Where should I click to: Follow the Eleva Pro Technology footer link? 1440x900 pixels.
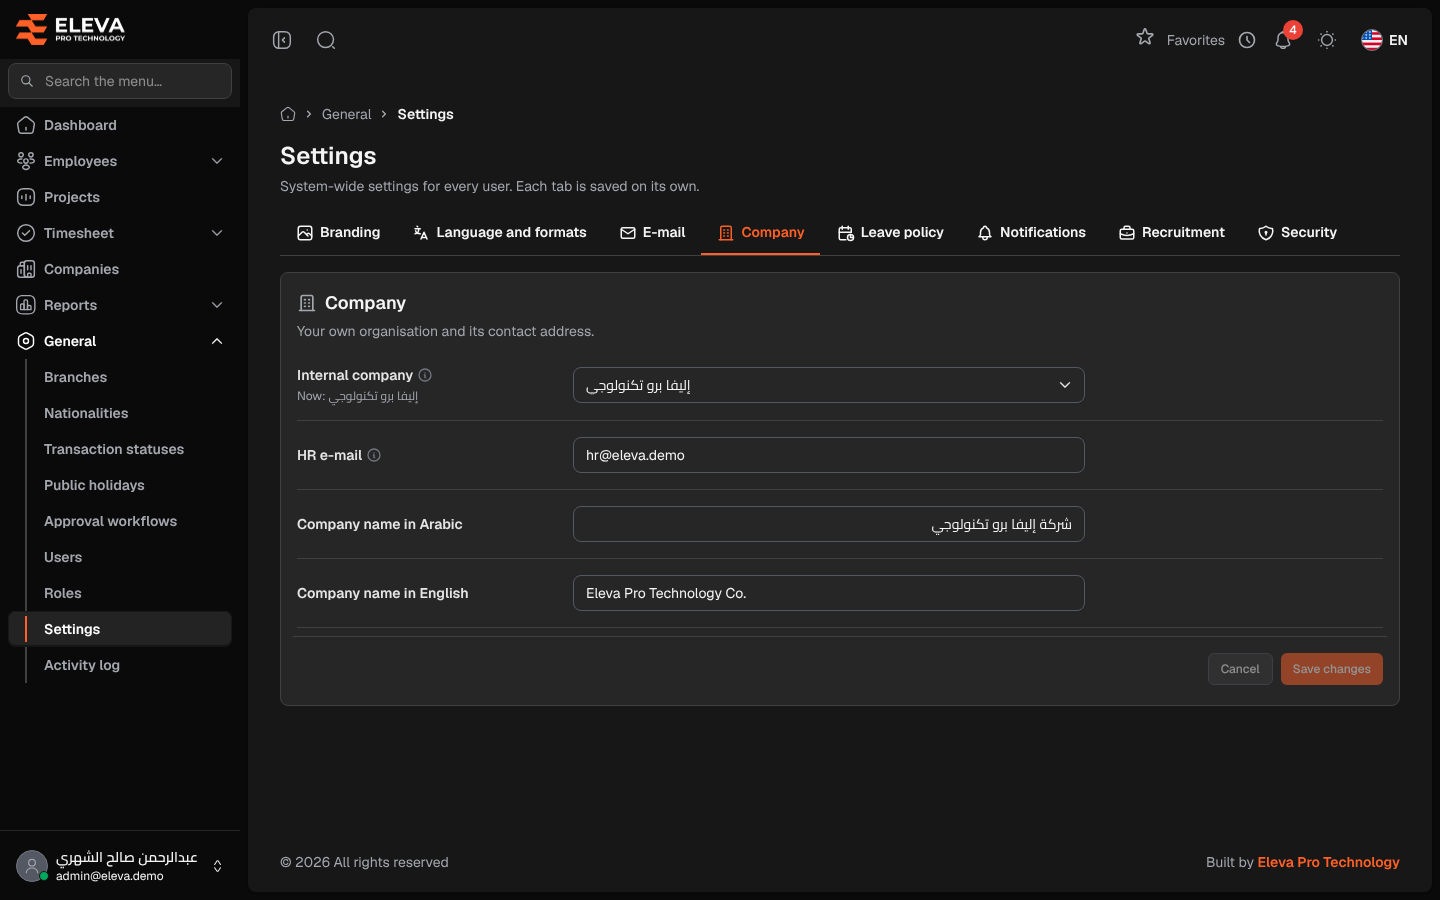(x=1328, y=862)
